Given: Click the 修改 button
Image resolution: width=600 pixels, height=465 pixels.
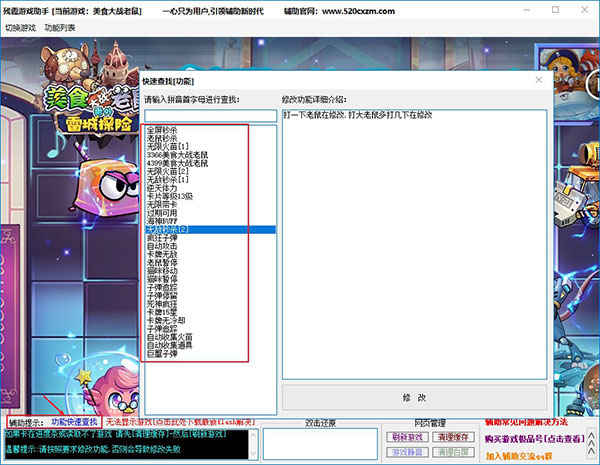Looking at the screenshot, I should click(x=414, y=398).
